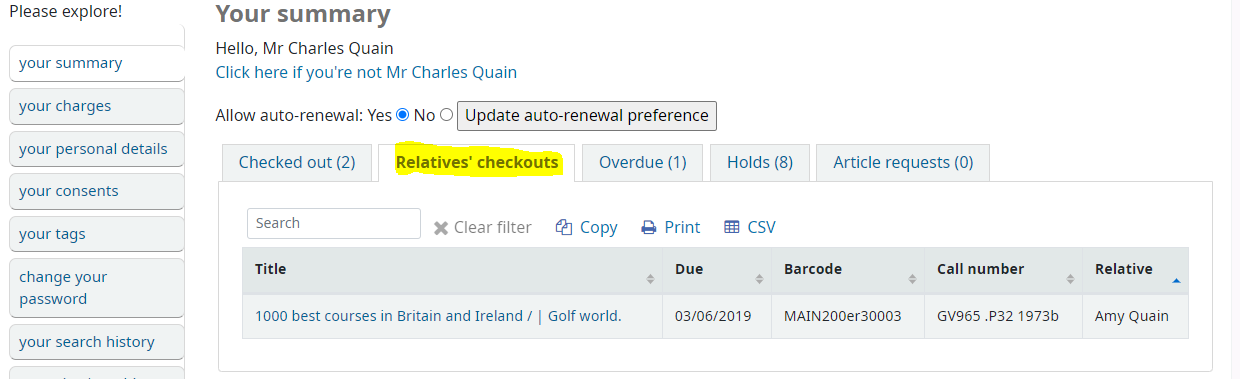
Task: Switch to the Checked out (2) tab
Action: click(297, 162)
